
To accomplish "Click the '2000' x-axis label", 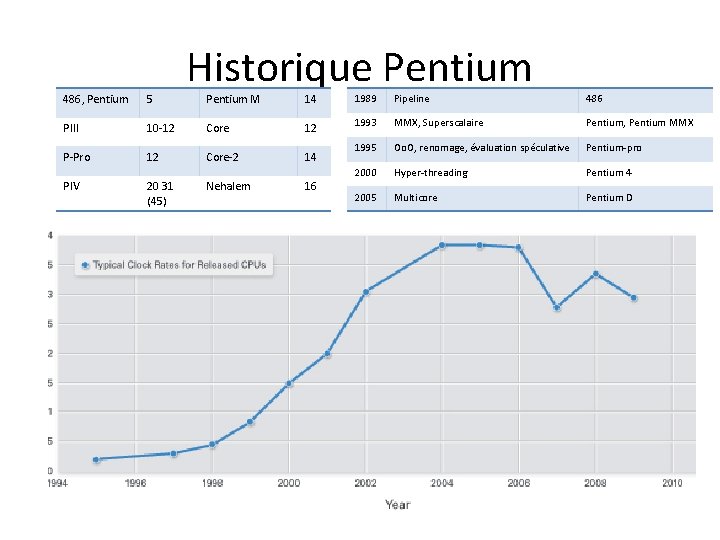I will (x=289, y=483).
